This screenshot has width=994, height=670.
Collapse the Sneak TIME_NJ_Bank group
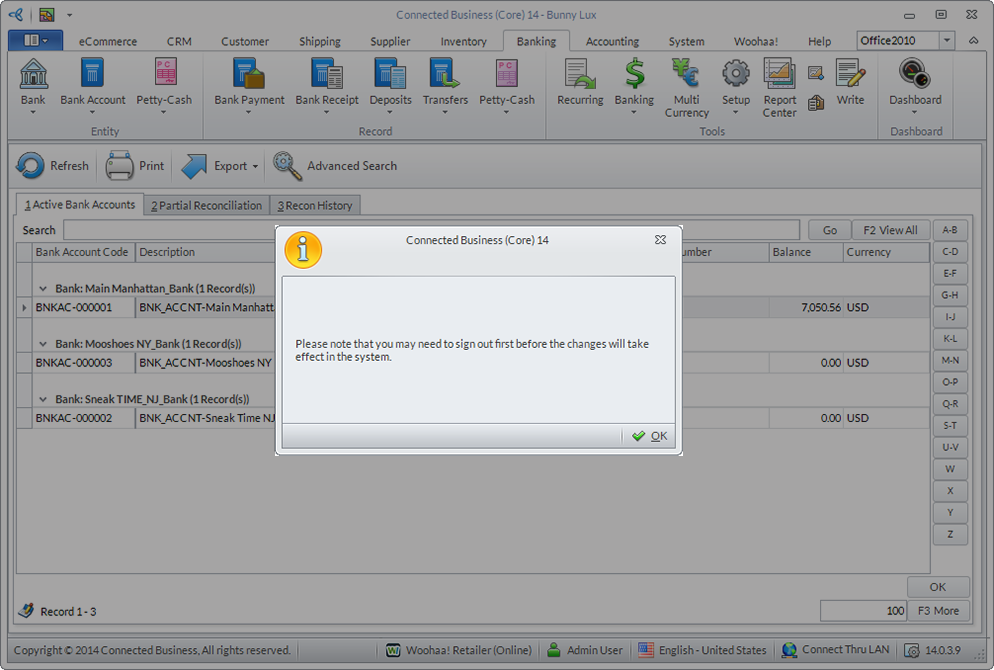tap(42, 399)
